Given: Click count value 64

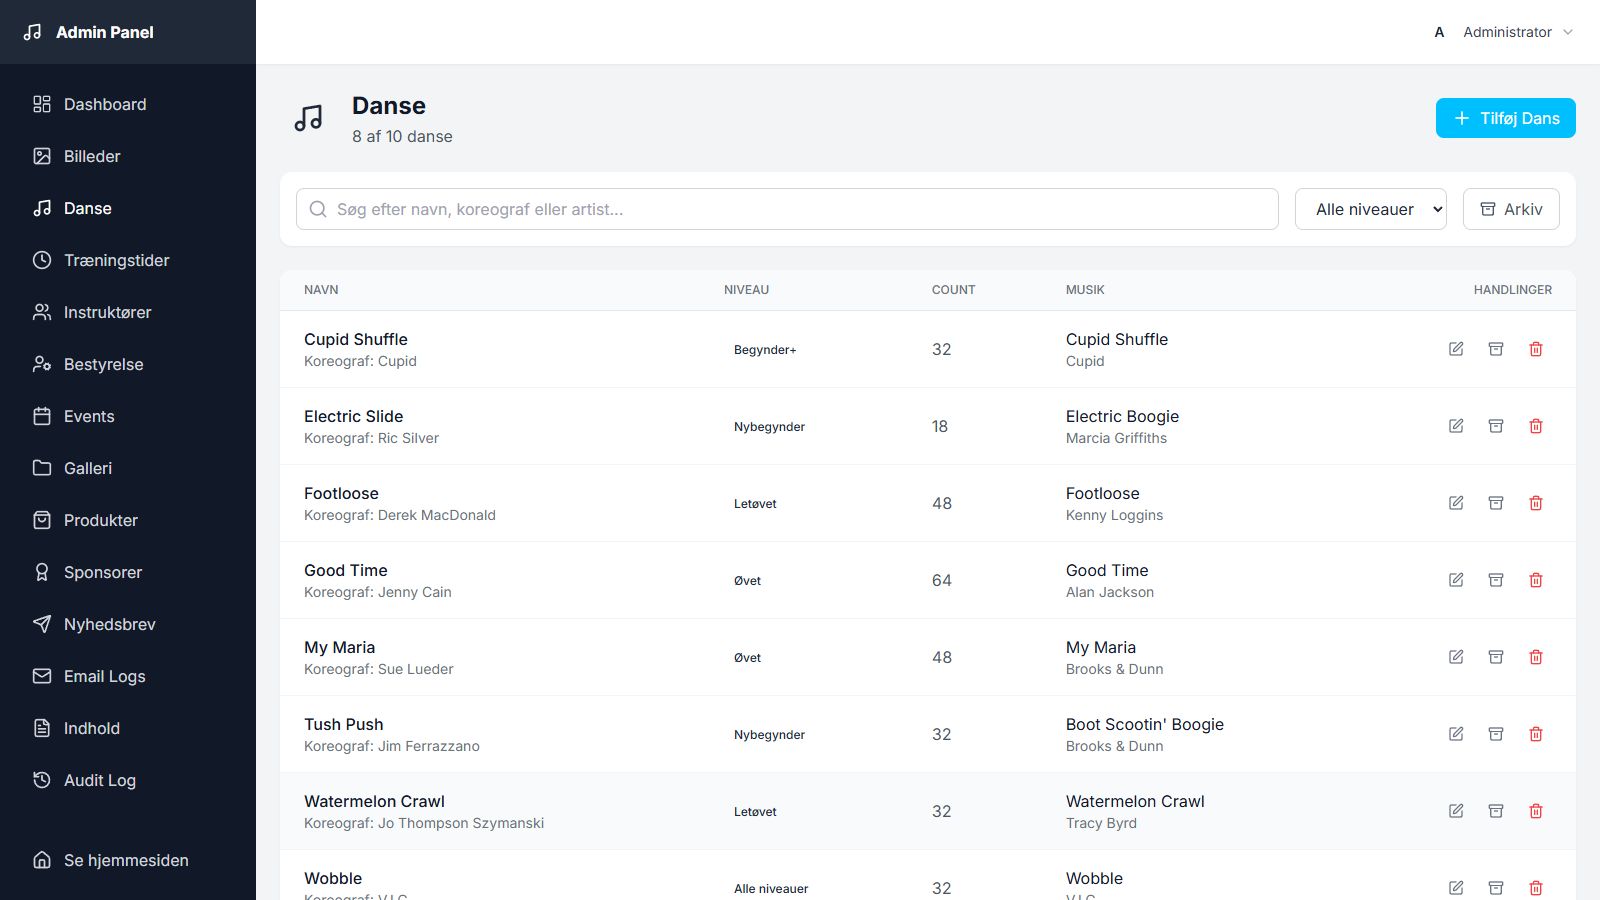Looking at the screenshot, I should click(941, 580).
